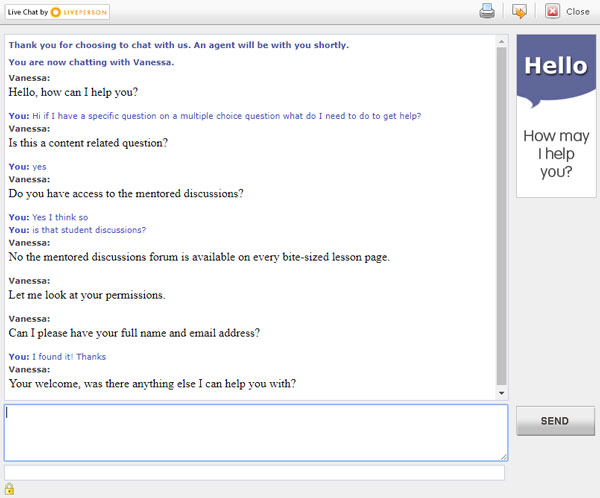
Task: Click the scrollbar down arrow
Action: [501, 393]
